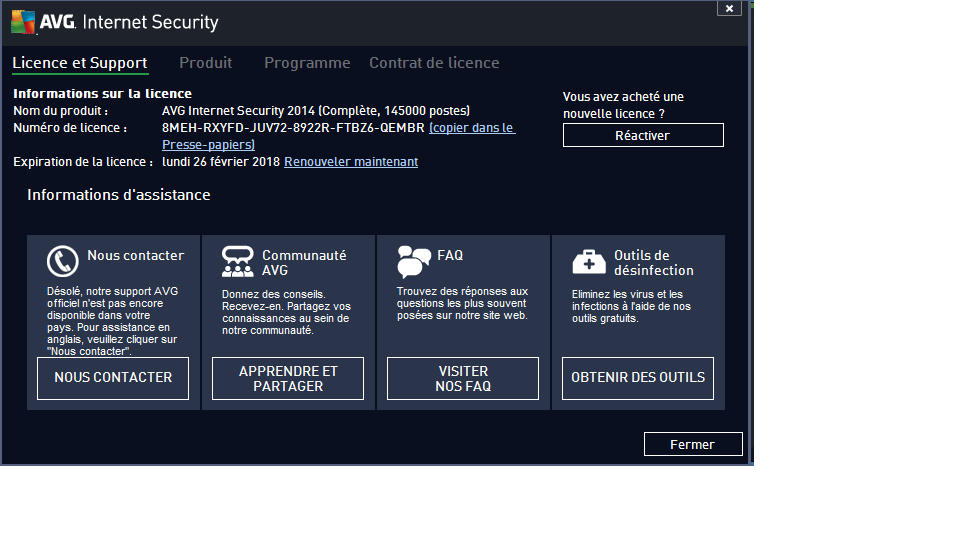Click the NOUS CONTACTER button
The image size is (960, 540).
point(113,378)
